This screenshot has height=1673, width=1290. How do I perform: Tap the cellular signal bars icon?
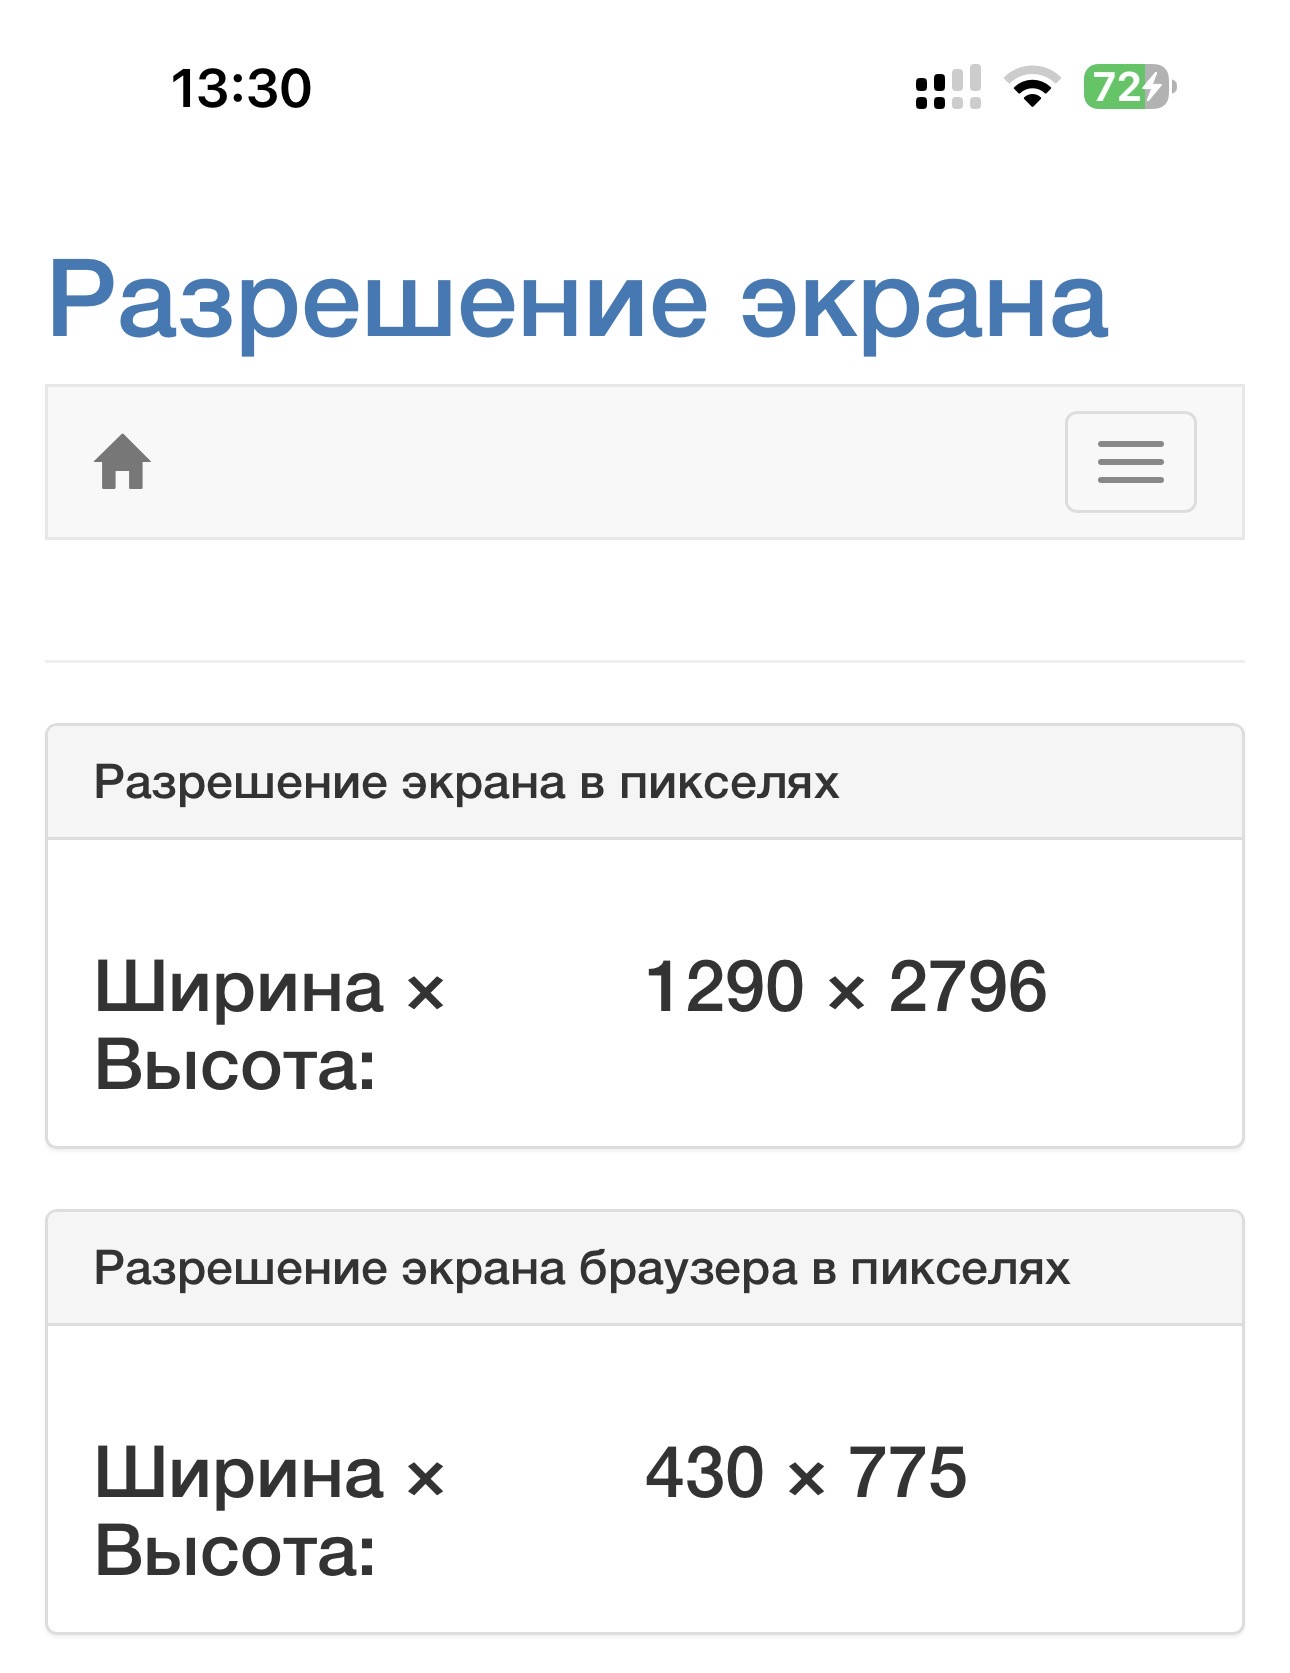click(x=947, y=88)
